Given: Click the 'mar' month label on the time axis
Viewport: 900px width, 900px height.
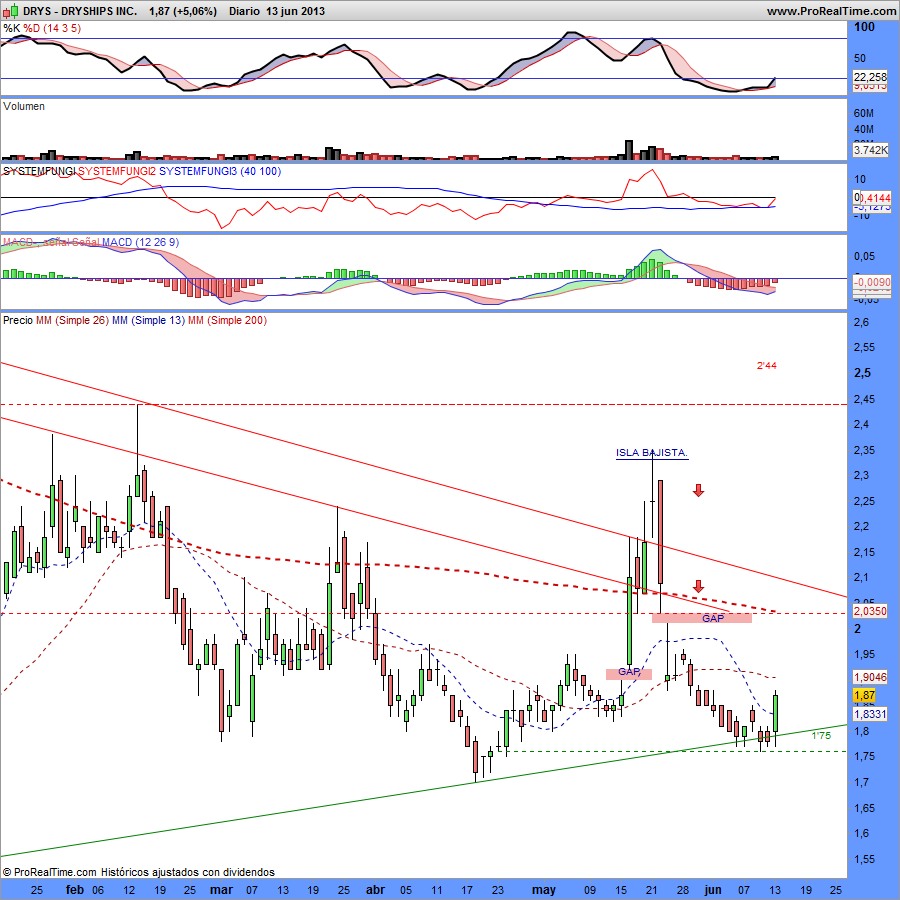Looking at the screenshot, I should 222,890.
